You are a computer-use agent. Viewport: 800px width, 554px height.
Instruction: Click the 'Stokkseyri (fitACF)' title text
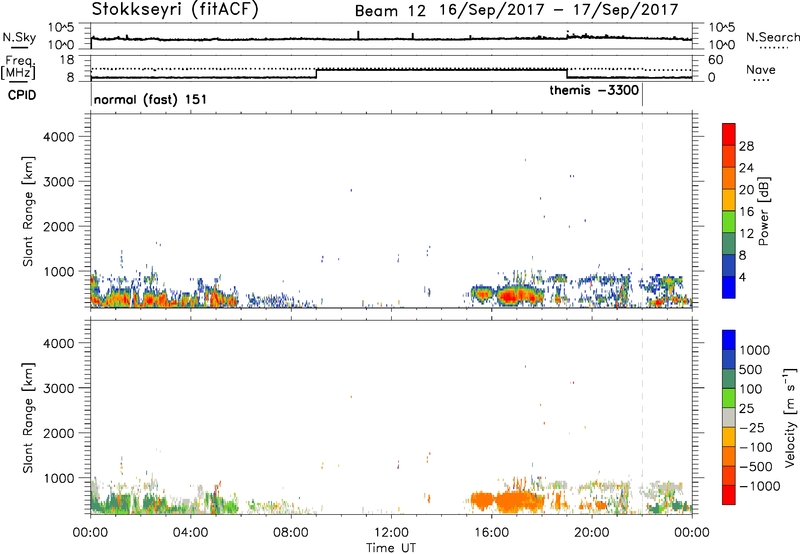pos(175,10)
